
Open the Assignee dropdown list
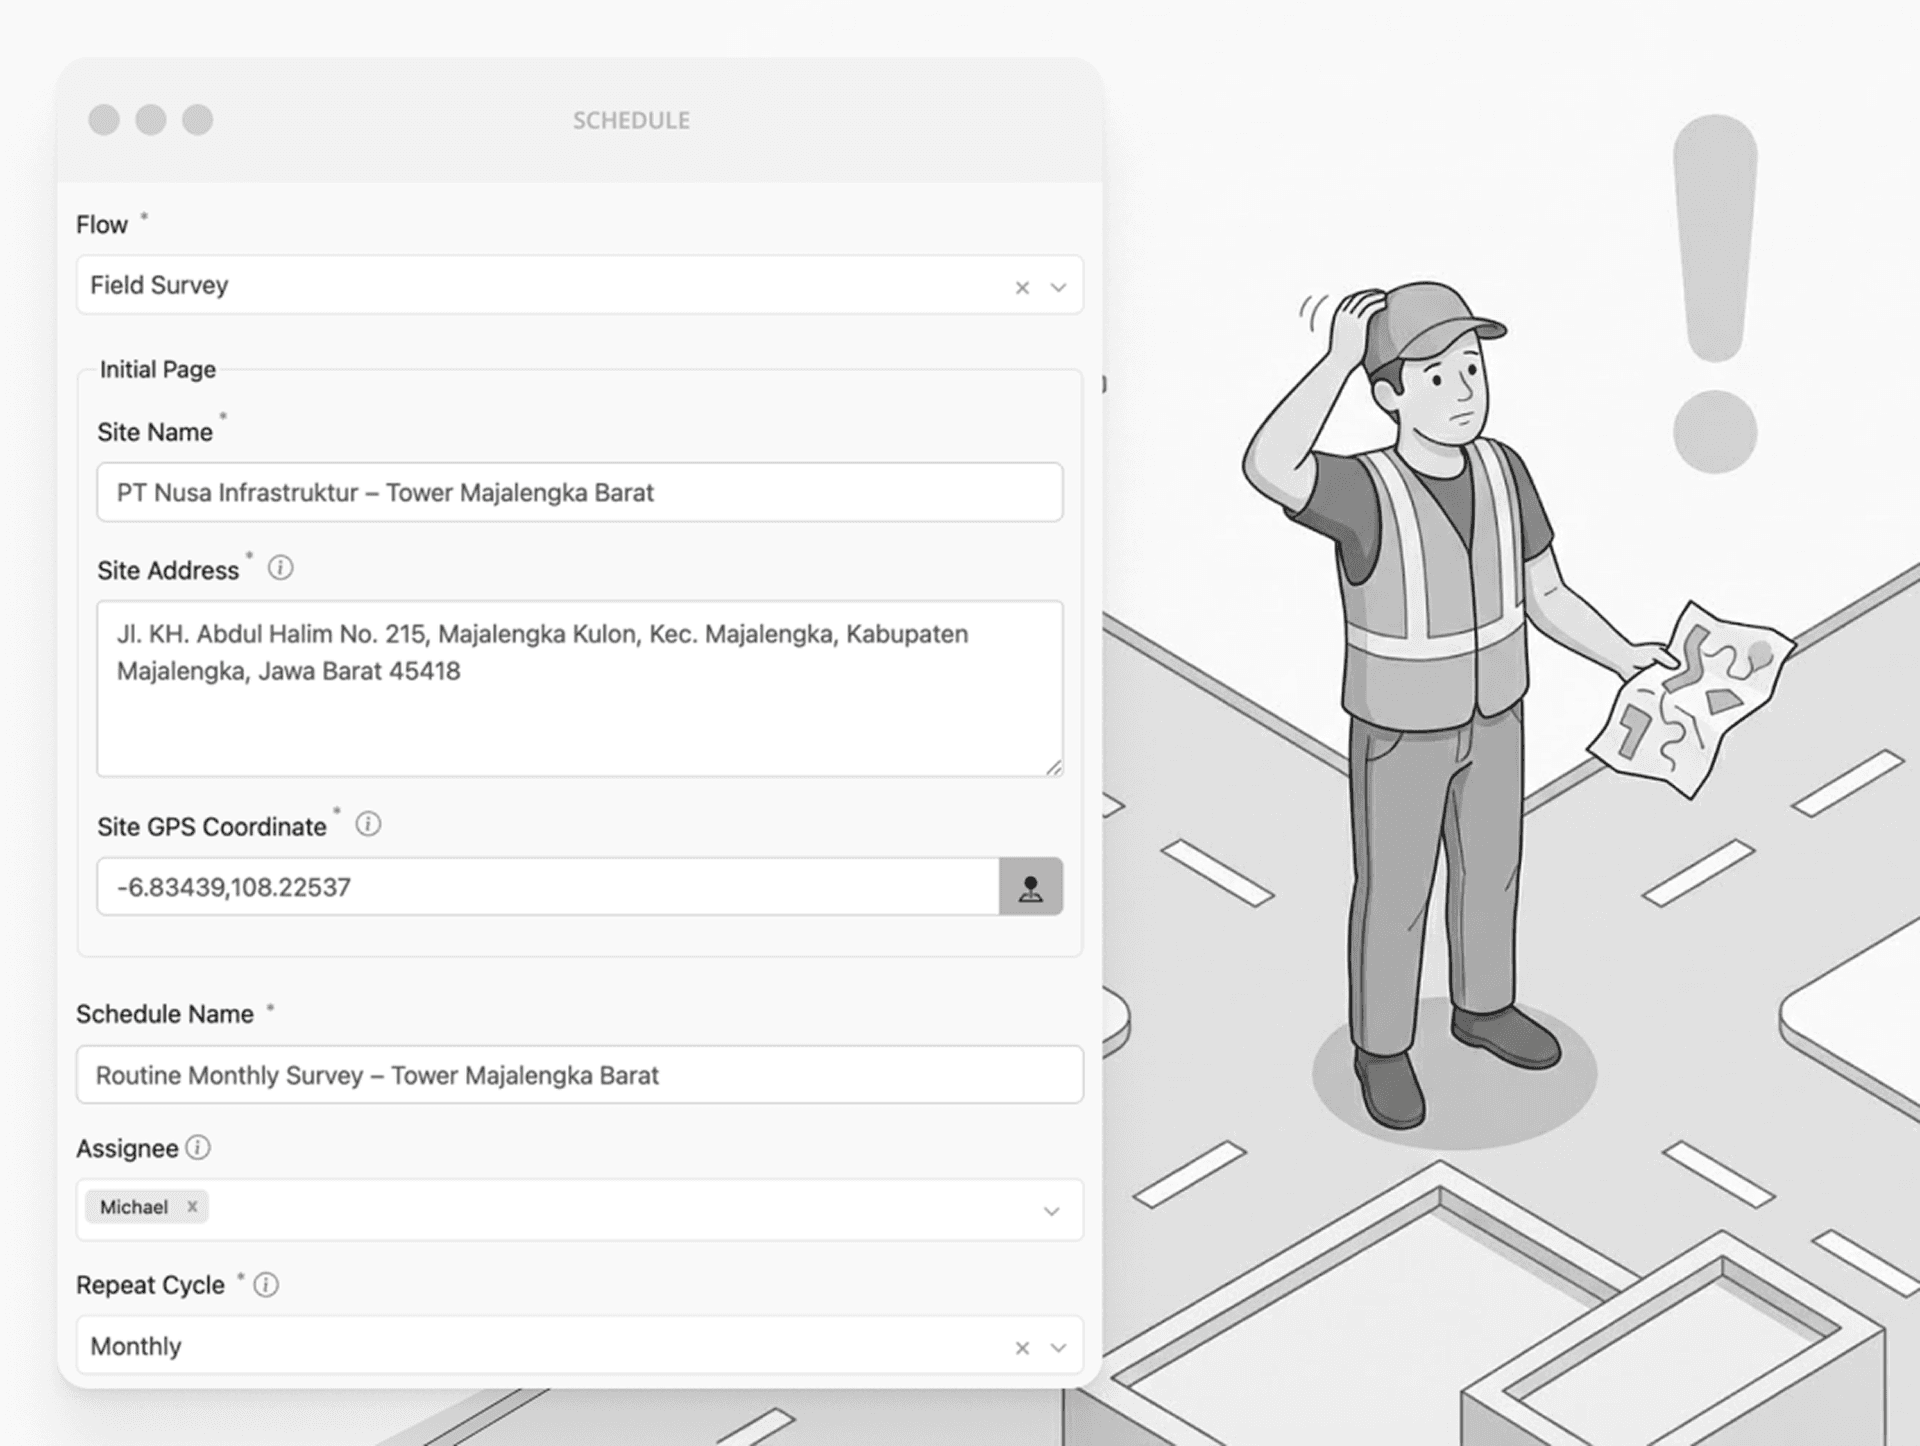[x=1051, y=1210]
